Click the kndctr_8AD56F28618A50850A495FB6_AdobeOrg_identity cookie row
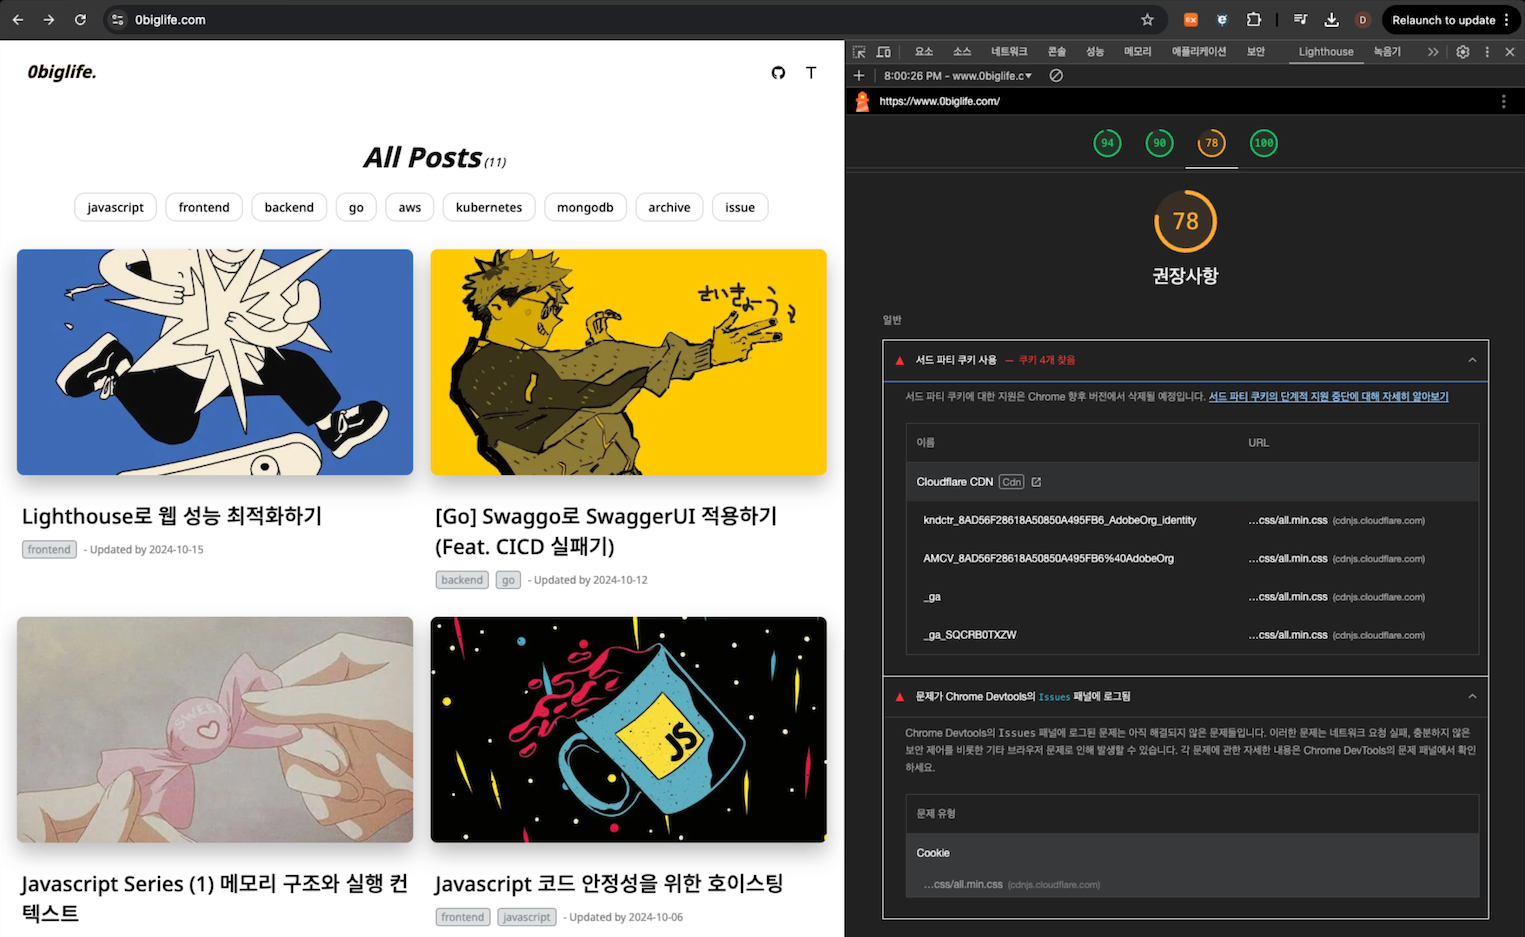Screen dimensions: 1525x937 coord(1192,520)
